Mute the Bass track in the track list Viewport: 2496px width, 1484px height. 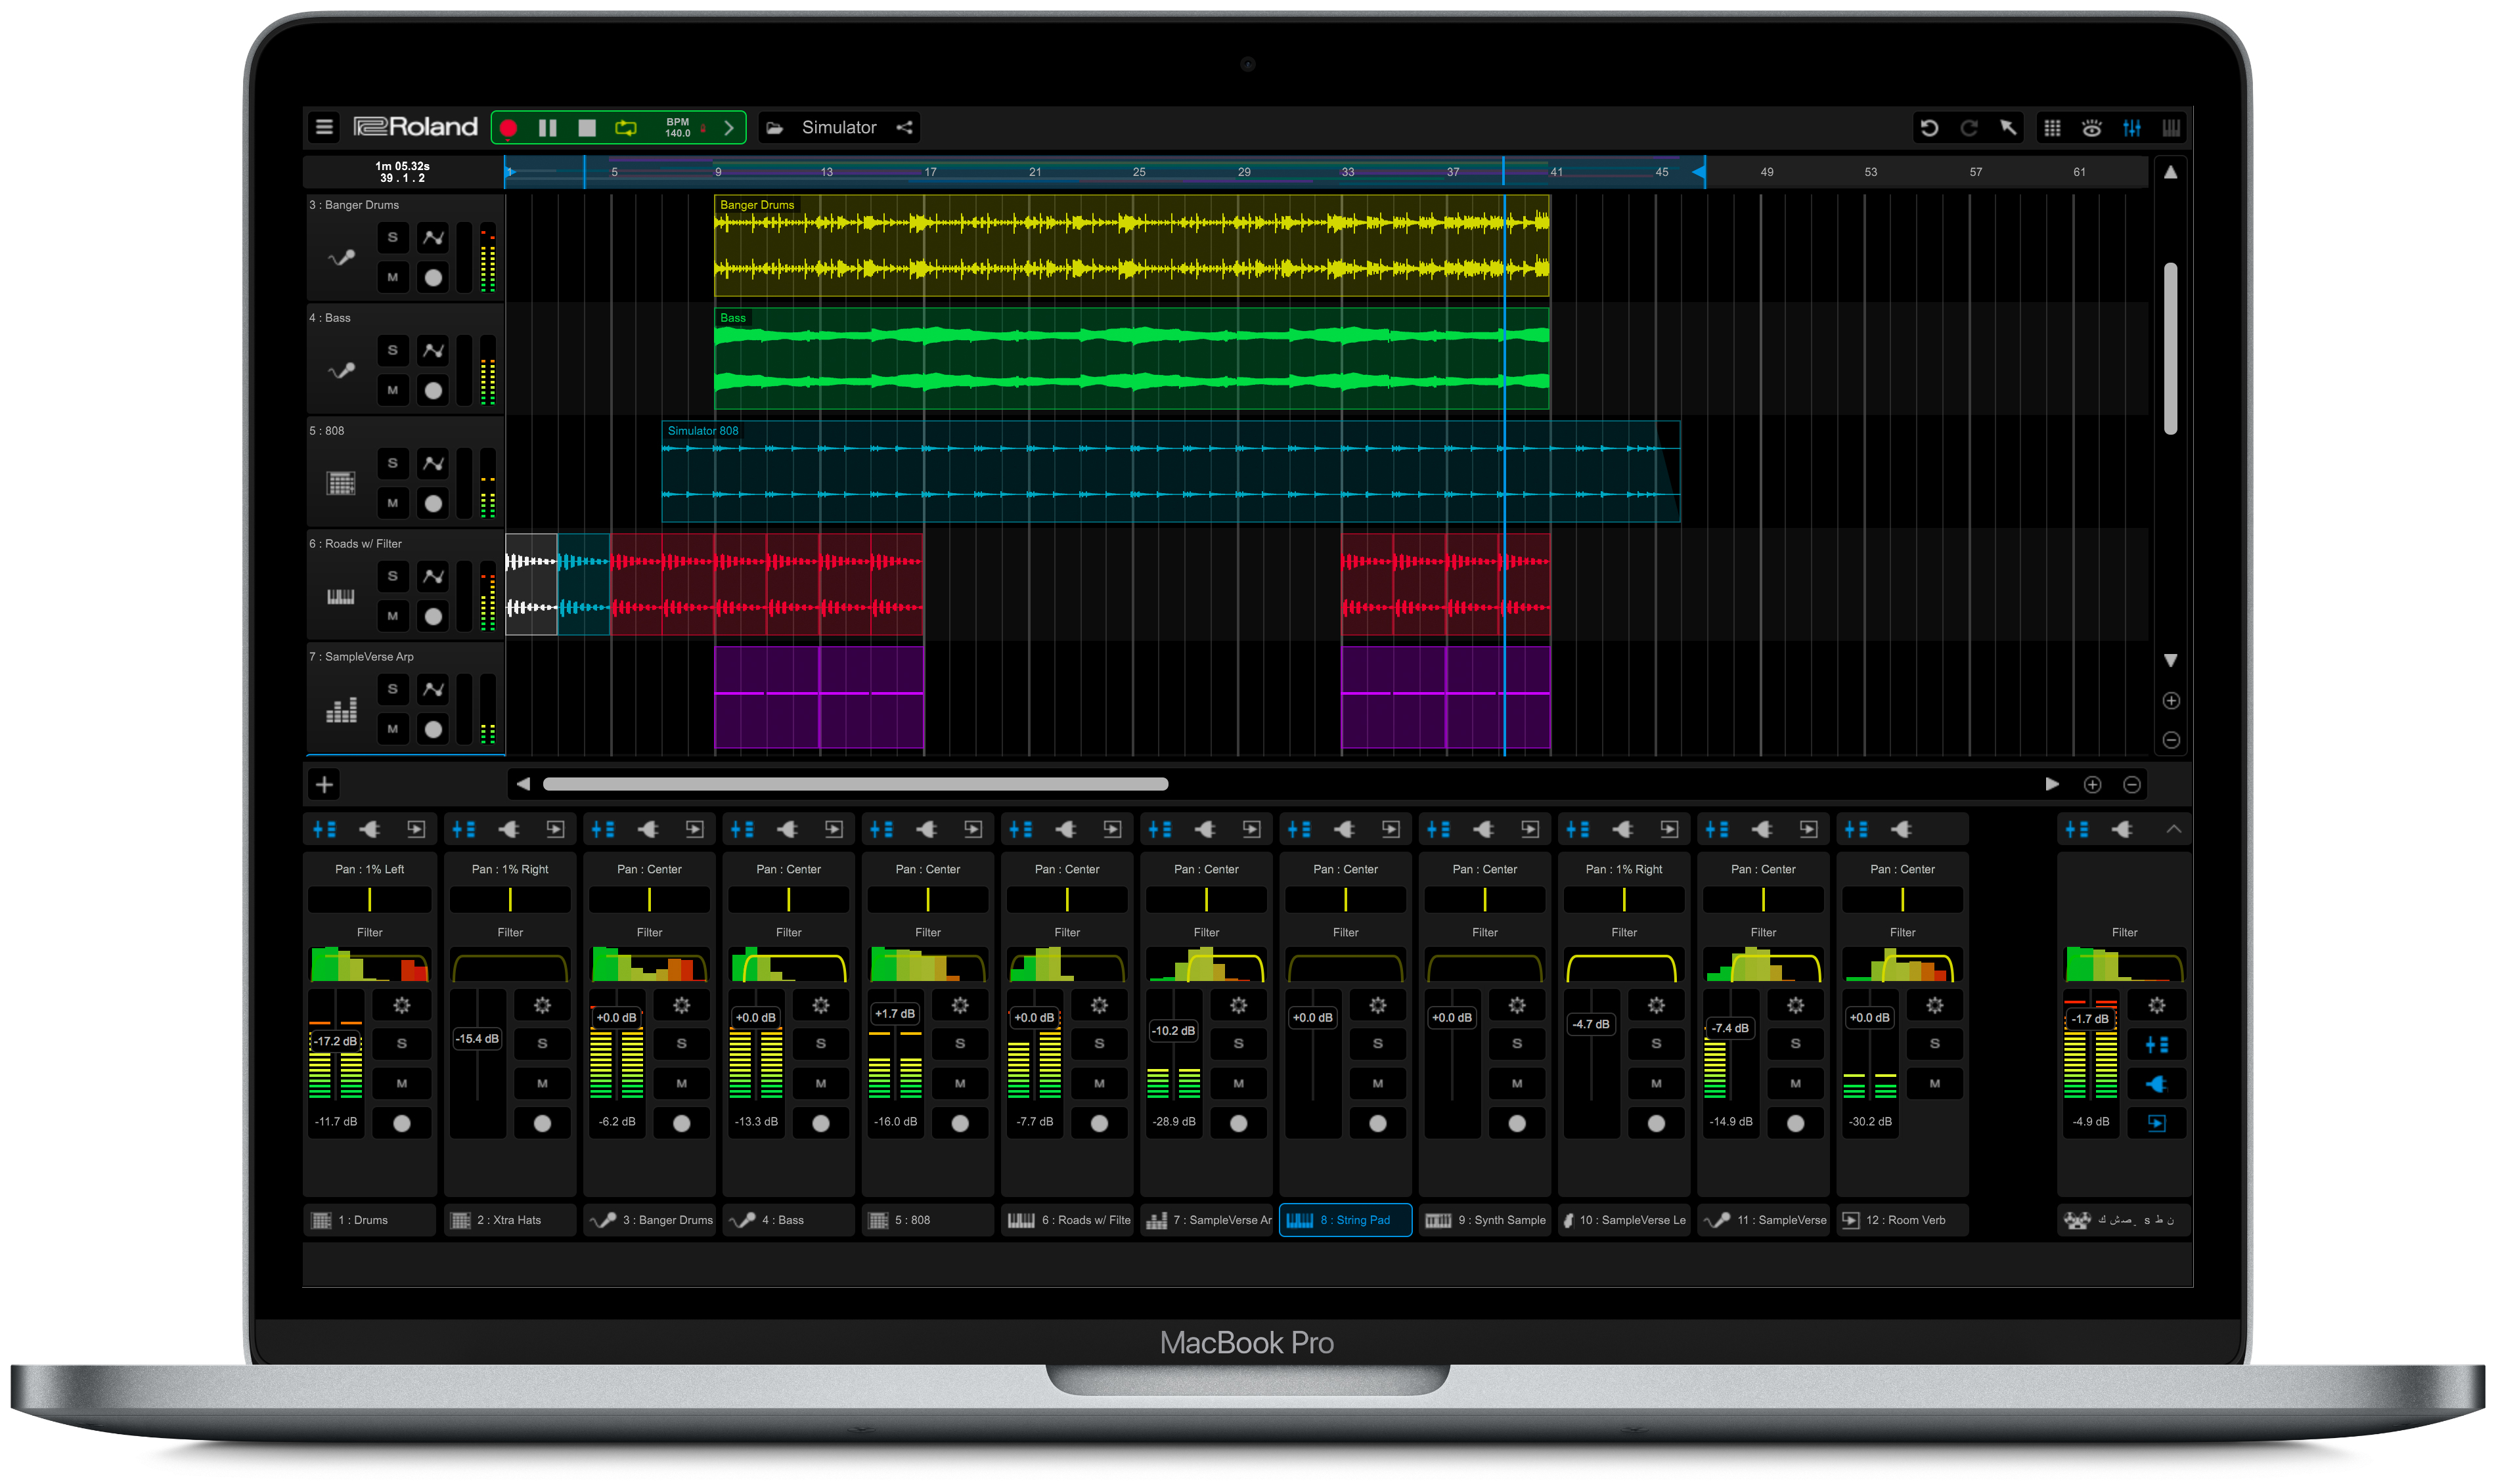(393, 390)
